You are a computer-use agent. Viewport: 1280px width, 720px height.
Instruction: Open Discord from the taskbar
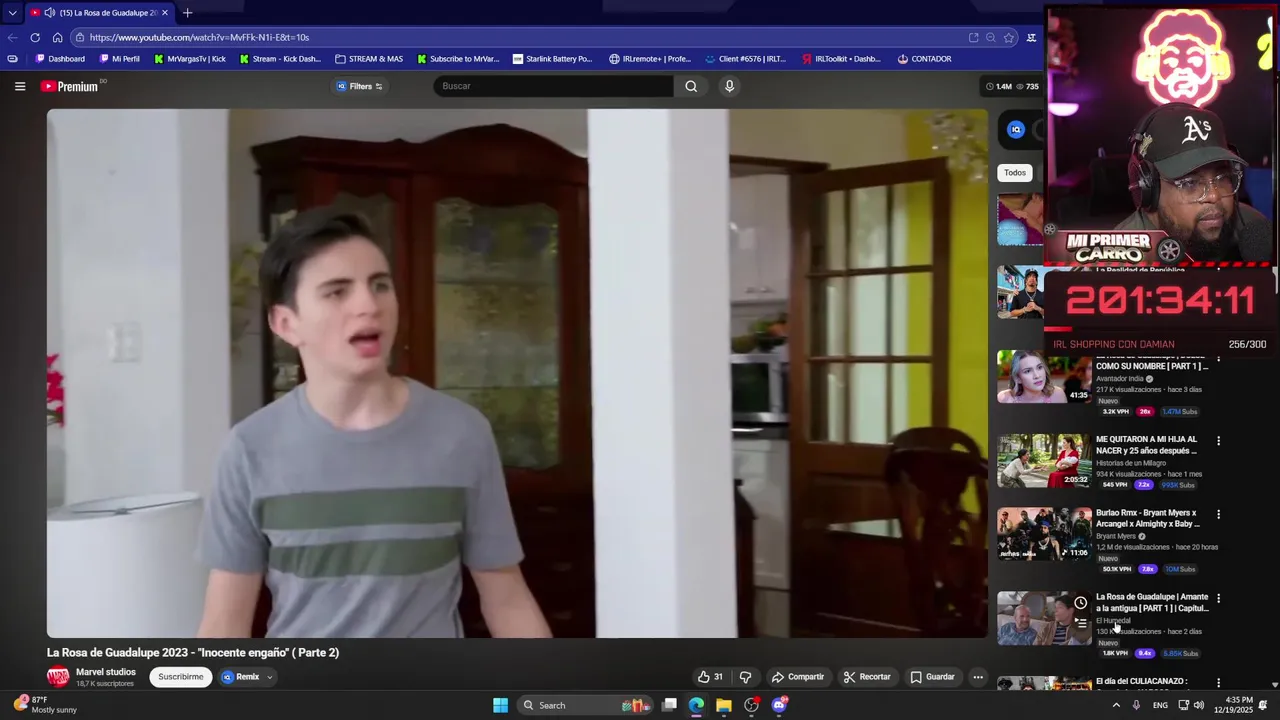tap(780, 705)
